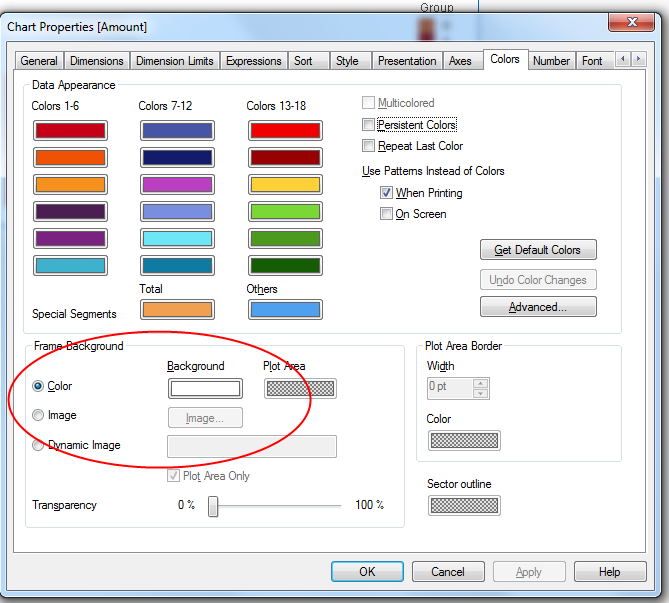Switch to the Presentation tab
Viewport: 669px width, 603px height.
[x=407, y=61]
